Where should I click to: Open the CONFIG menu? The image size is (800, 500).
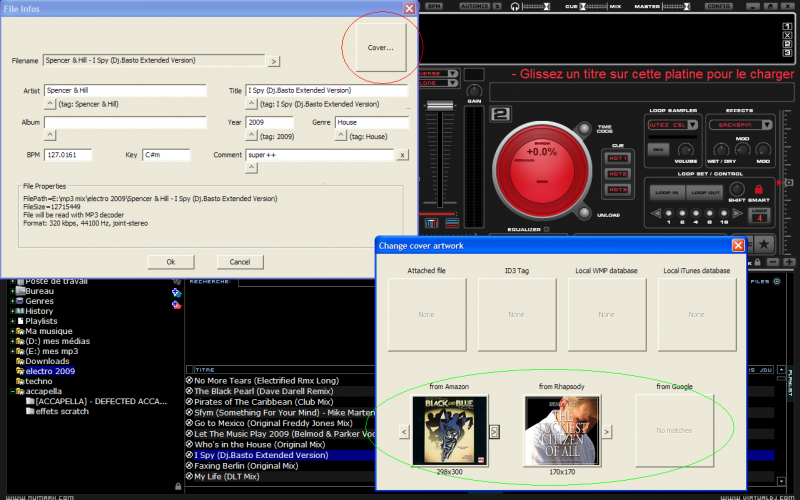click(x=718, y=6)
